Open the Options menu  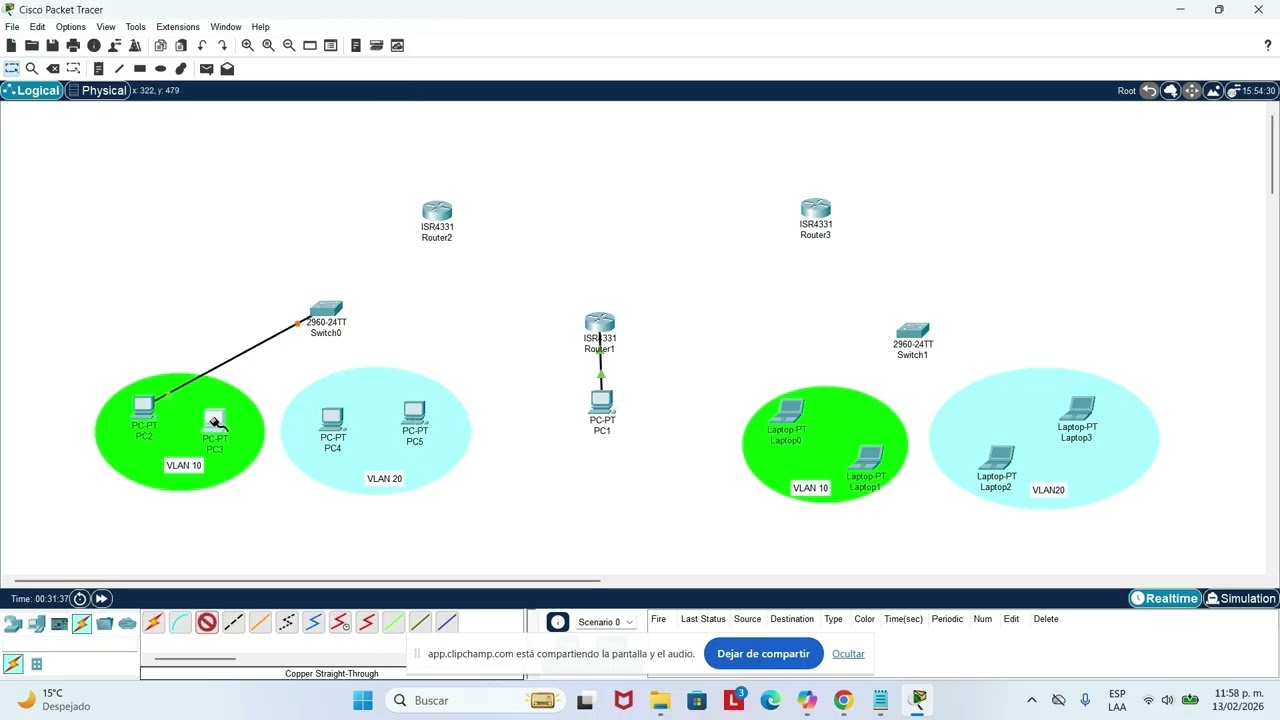[70, 27]
